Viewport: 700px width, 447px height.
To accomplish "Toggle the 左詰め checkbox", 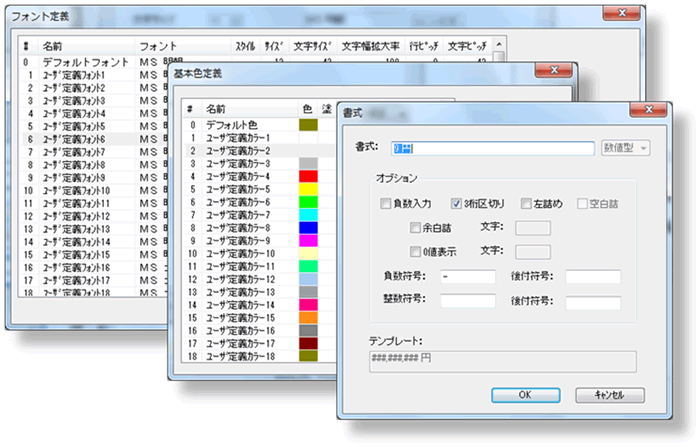I will point(526,203).
